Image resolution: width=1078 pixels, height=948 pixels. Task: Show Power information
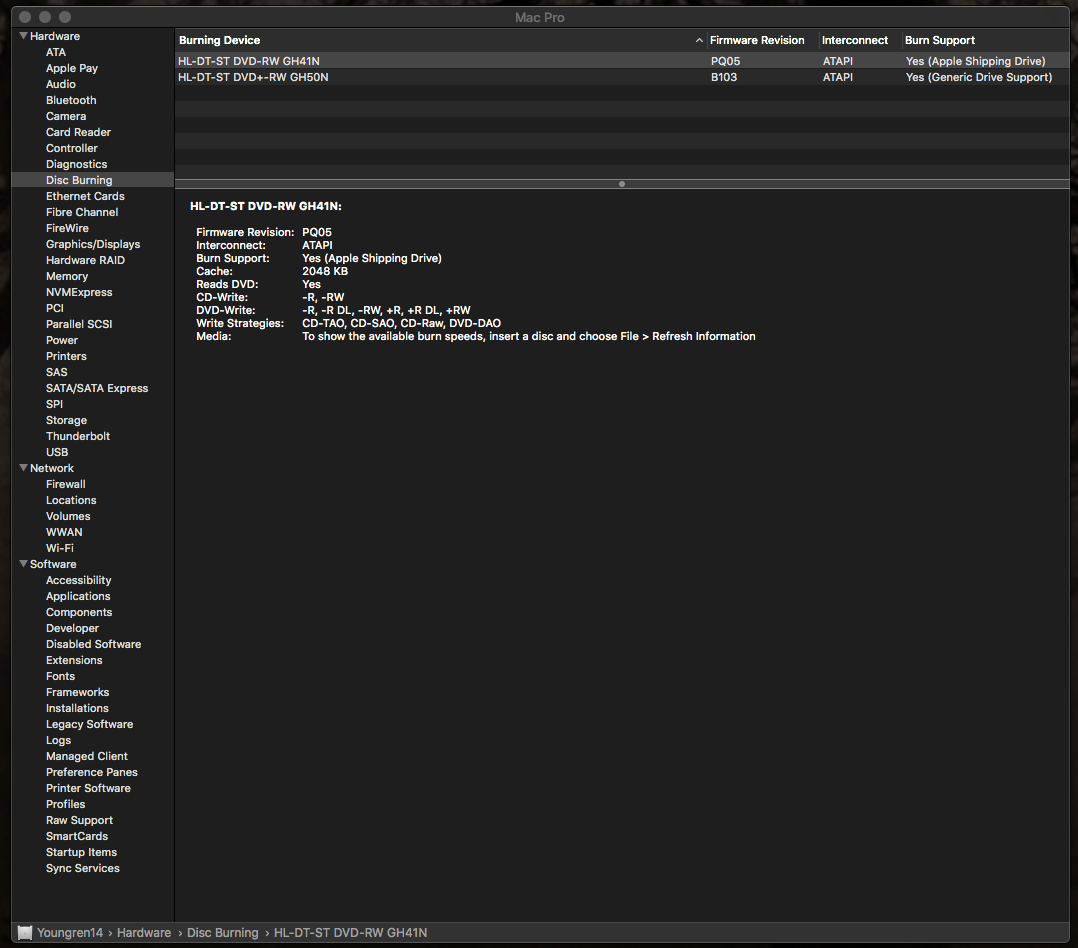click(62, 340)
